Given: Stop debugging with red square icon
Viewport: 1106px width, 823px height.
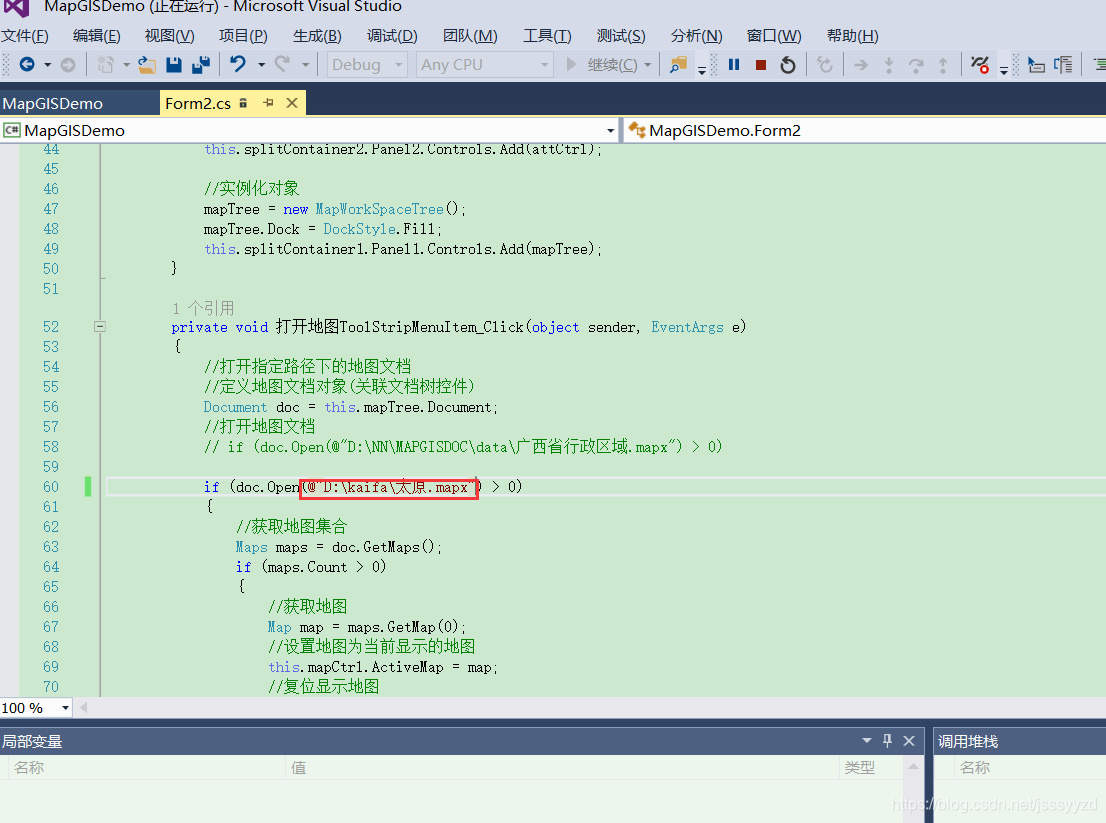Looking at the screenshot, I should tap(760, 65).
